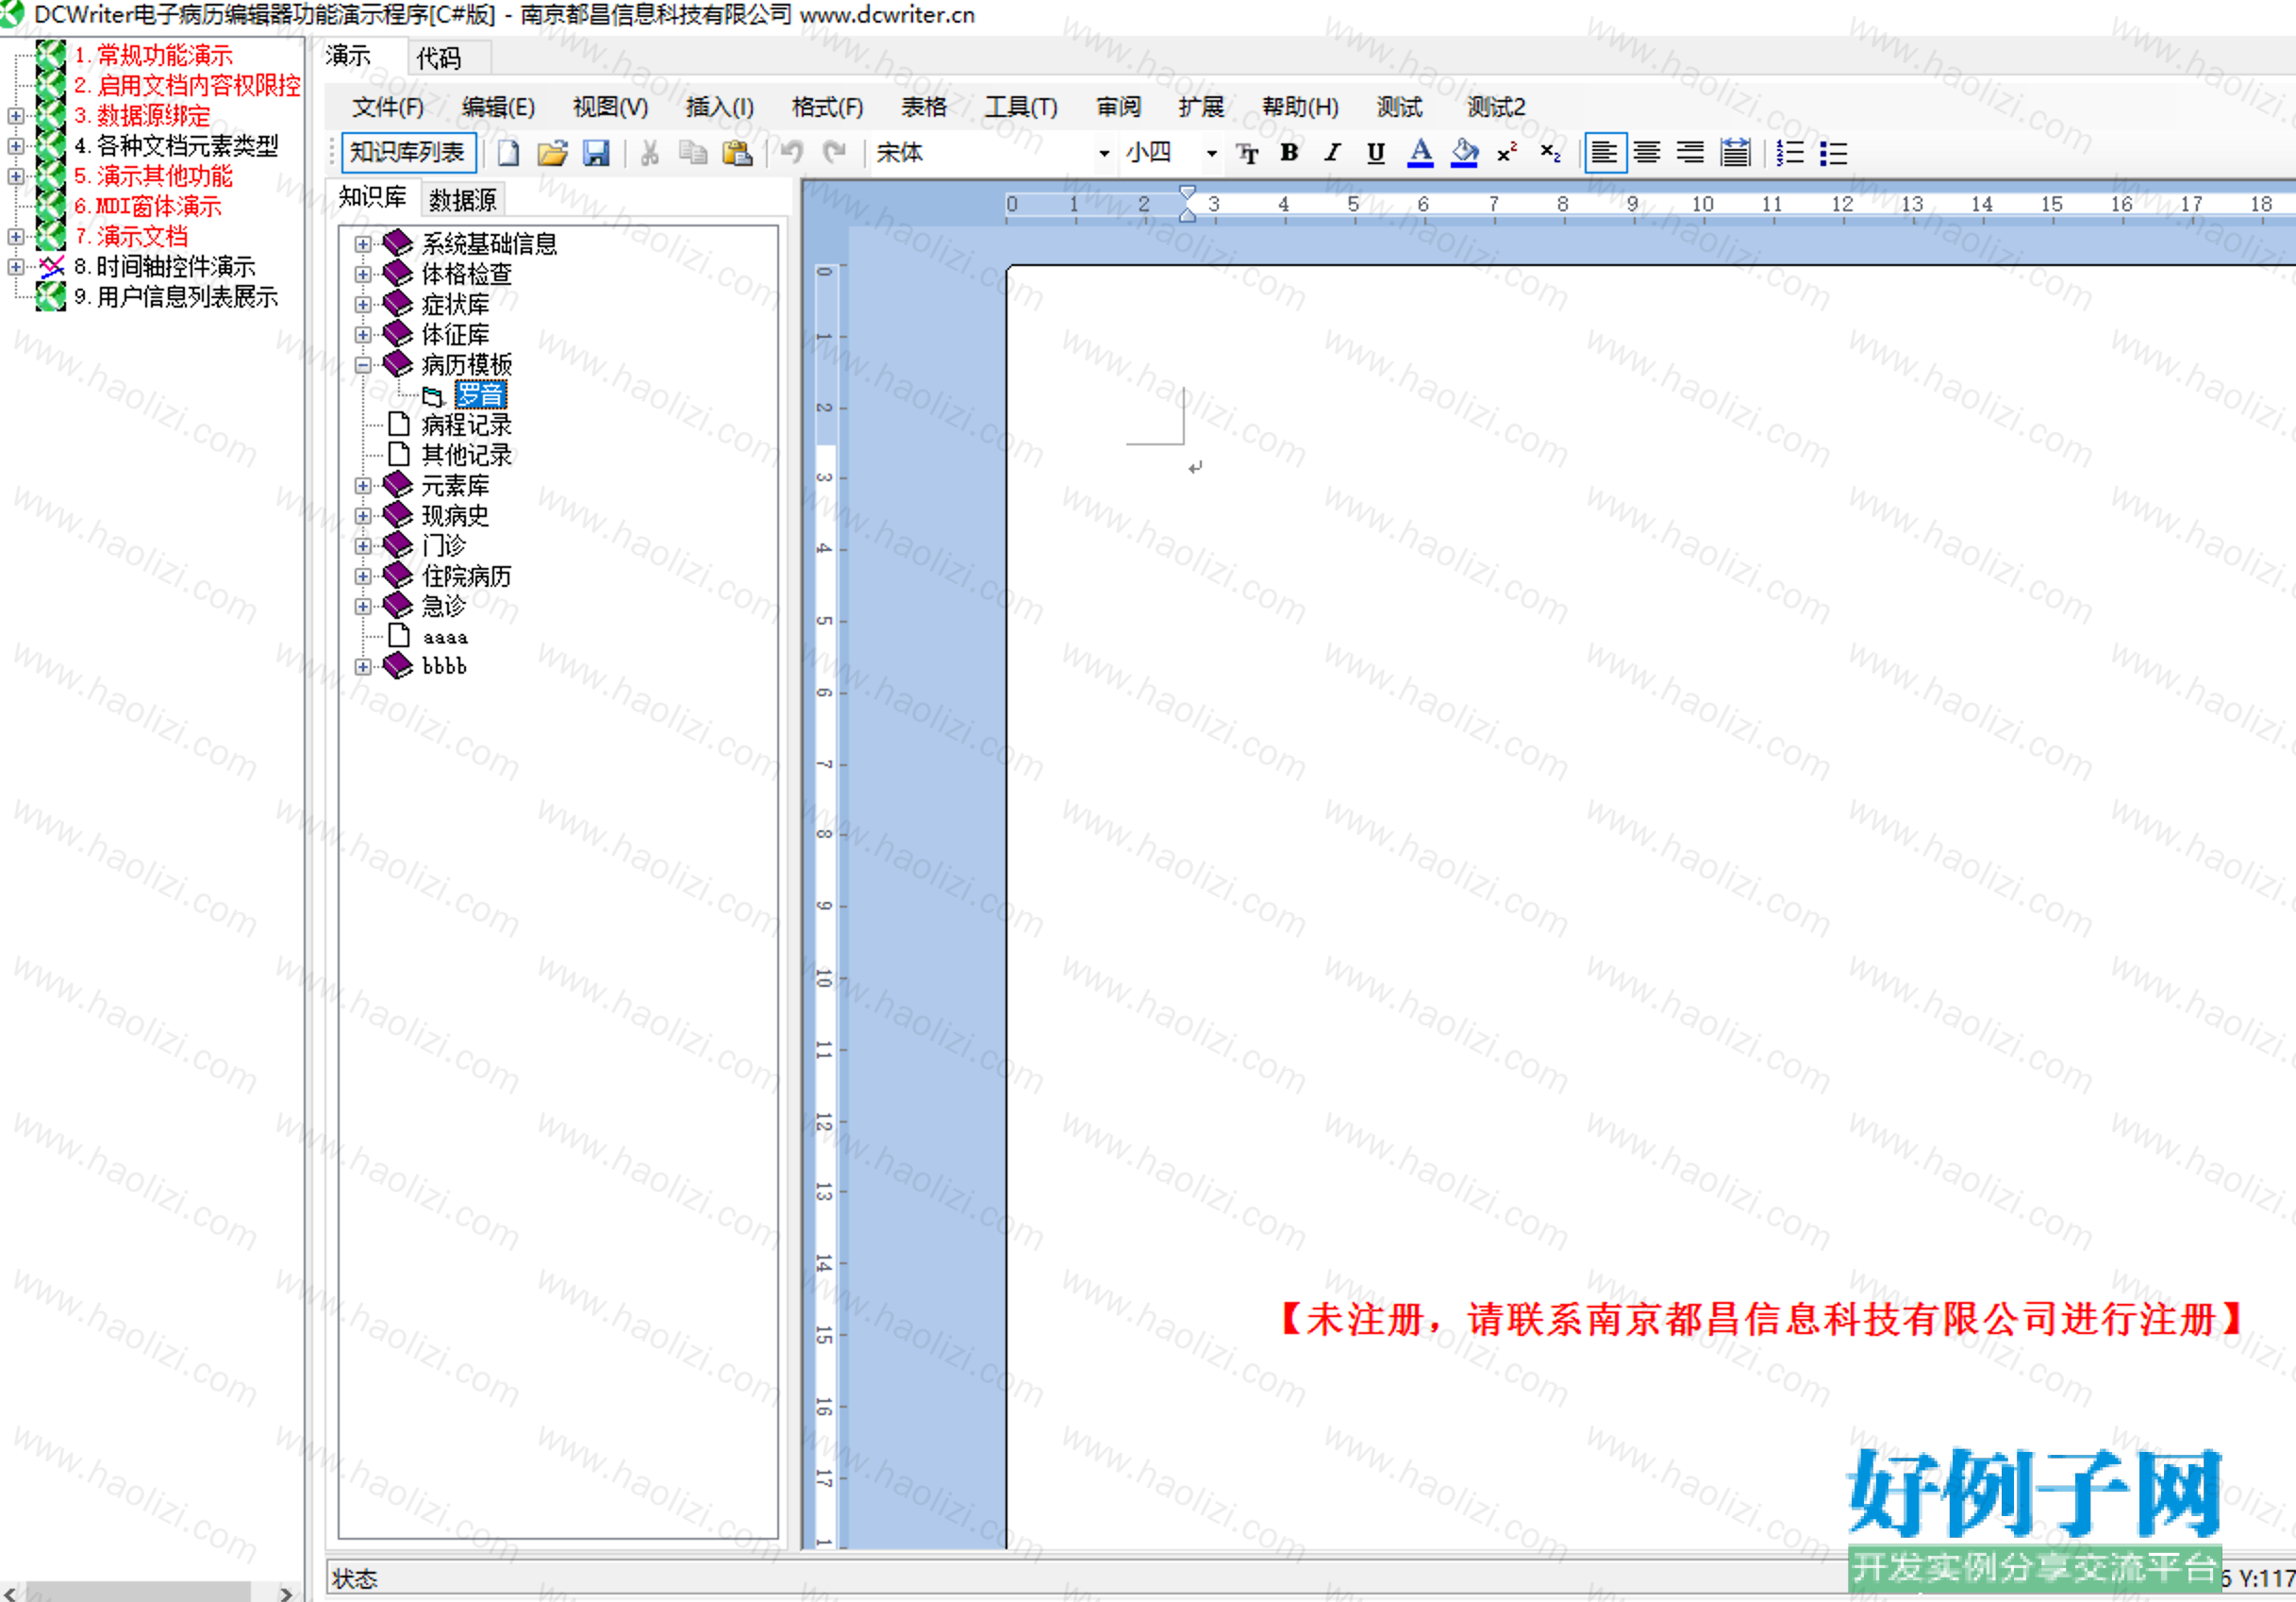Image resolution: width=2296 pixels, height=1602 pixels.
Task: Open the 插入(I) menu
Action: click(720, 107)
